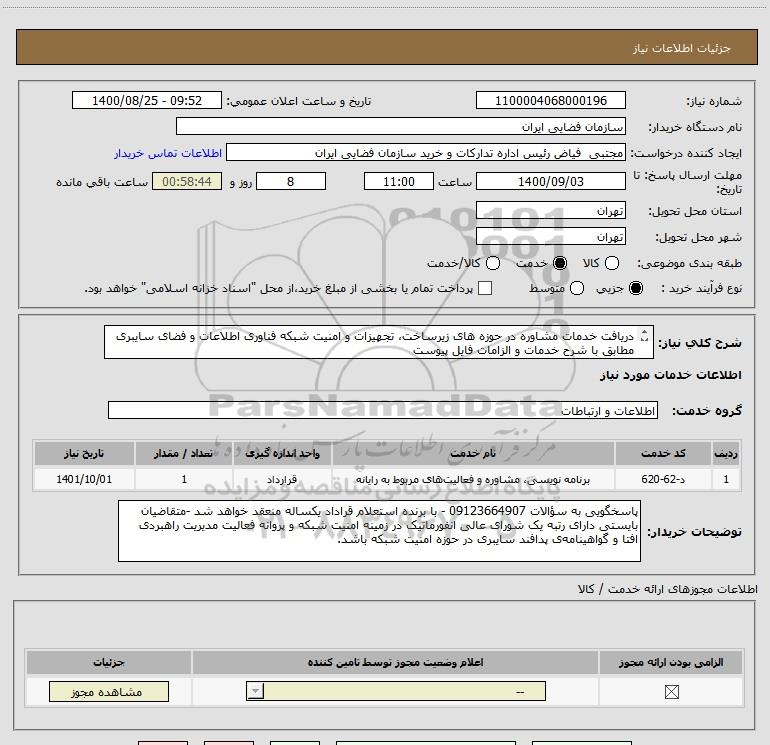View license via مشاهده مجوز button
Screen dimensions: 770x745
tap(109, 691)
